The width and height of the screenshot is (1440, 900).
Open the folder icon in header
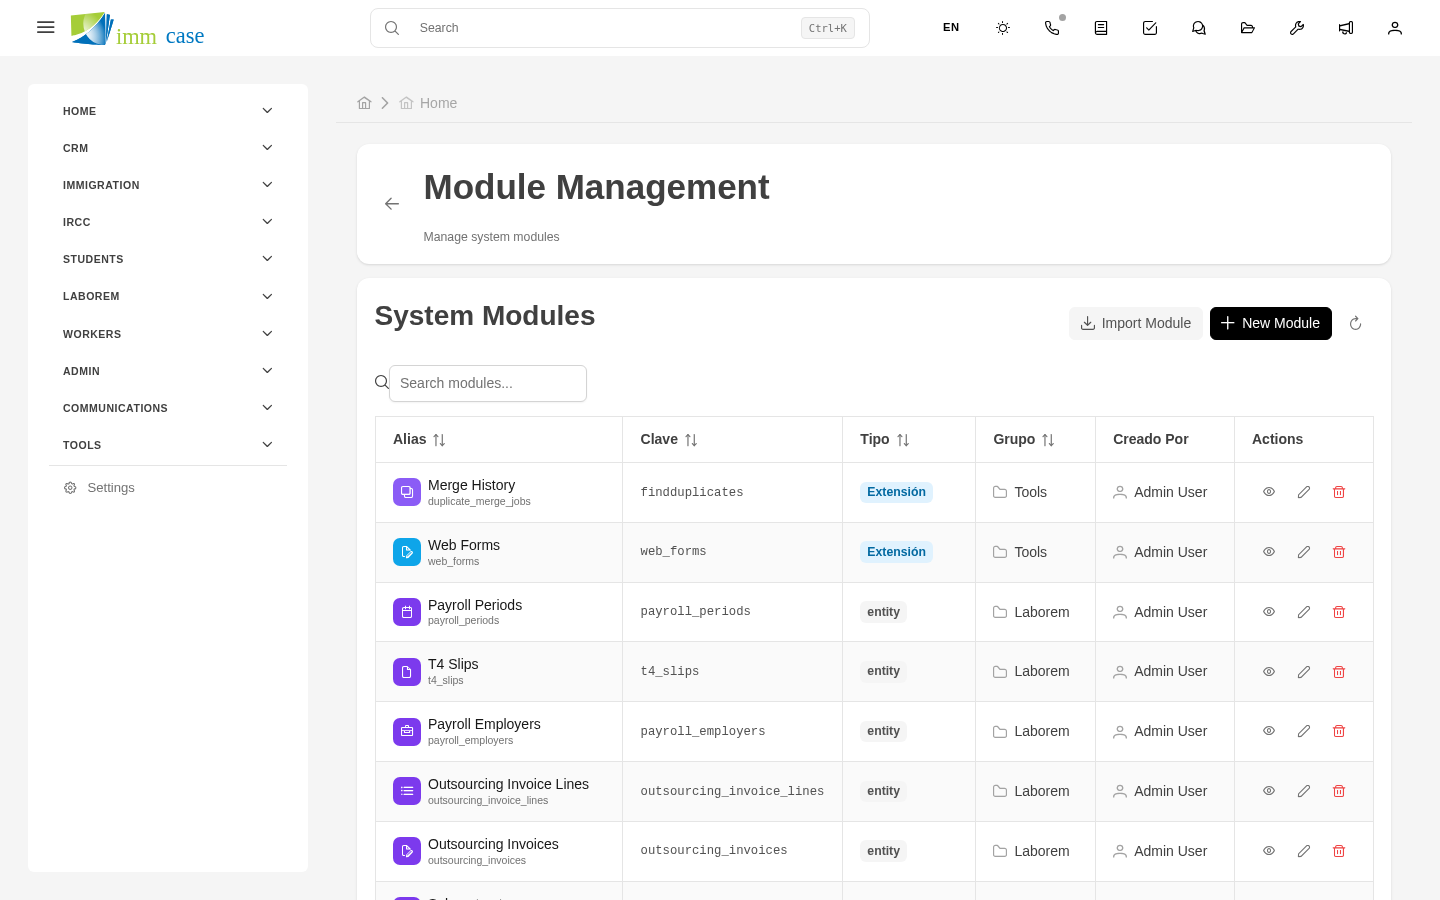1248,28
